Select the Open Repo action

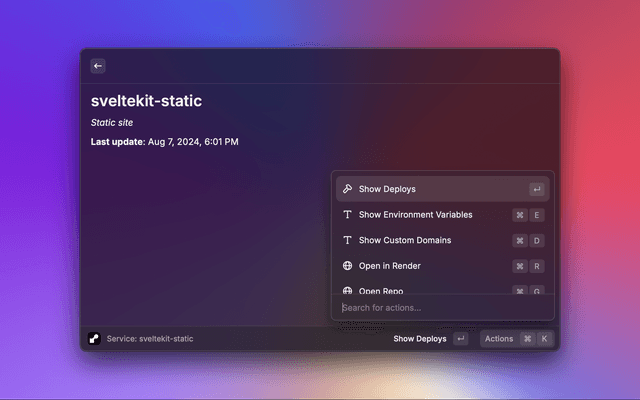pyautogui.click(x=380, y=290)
